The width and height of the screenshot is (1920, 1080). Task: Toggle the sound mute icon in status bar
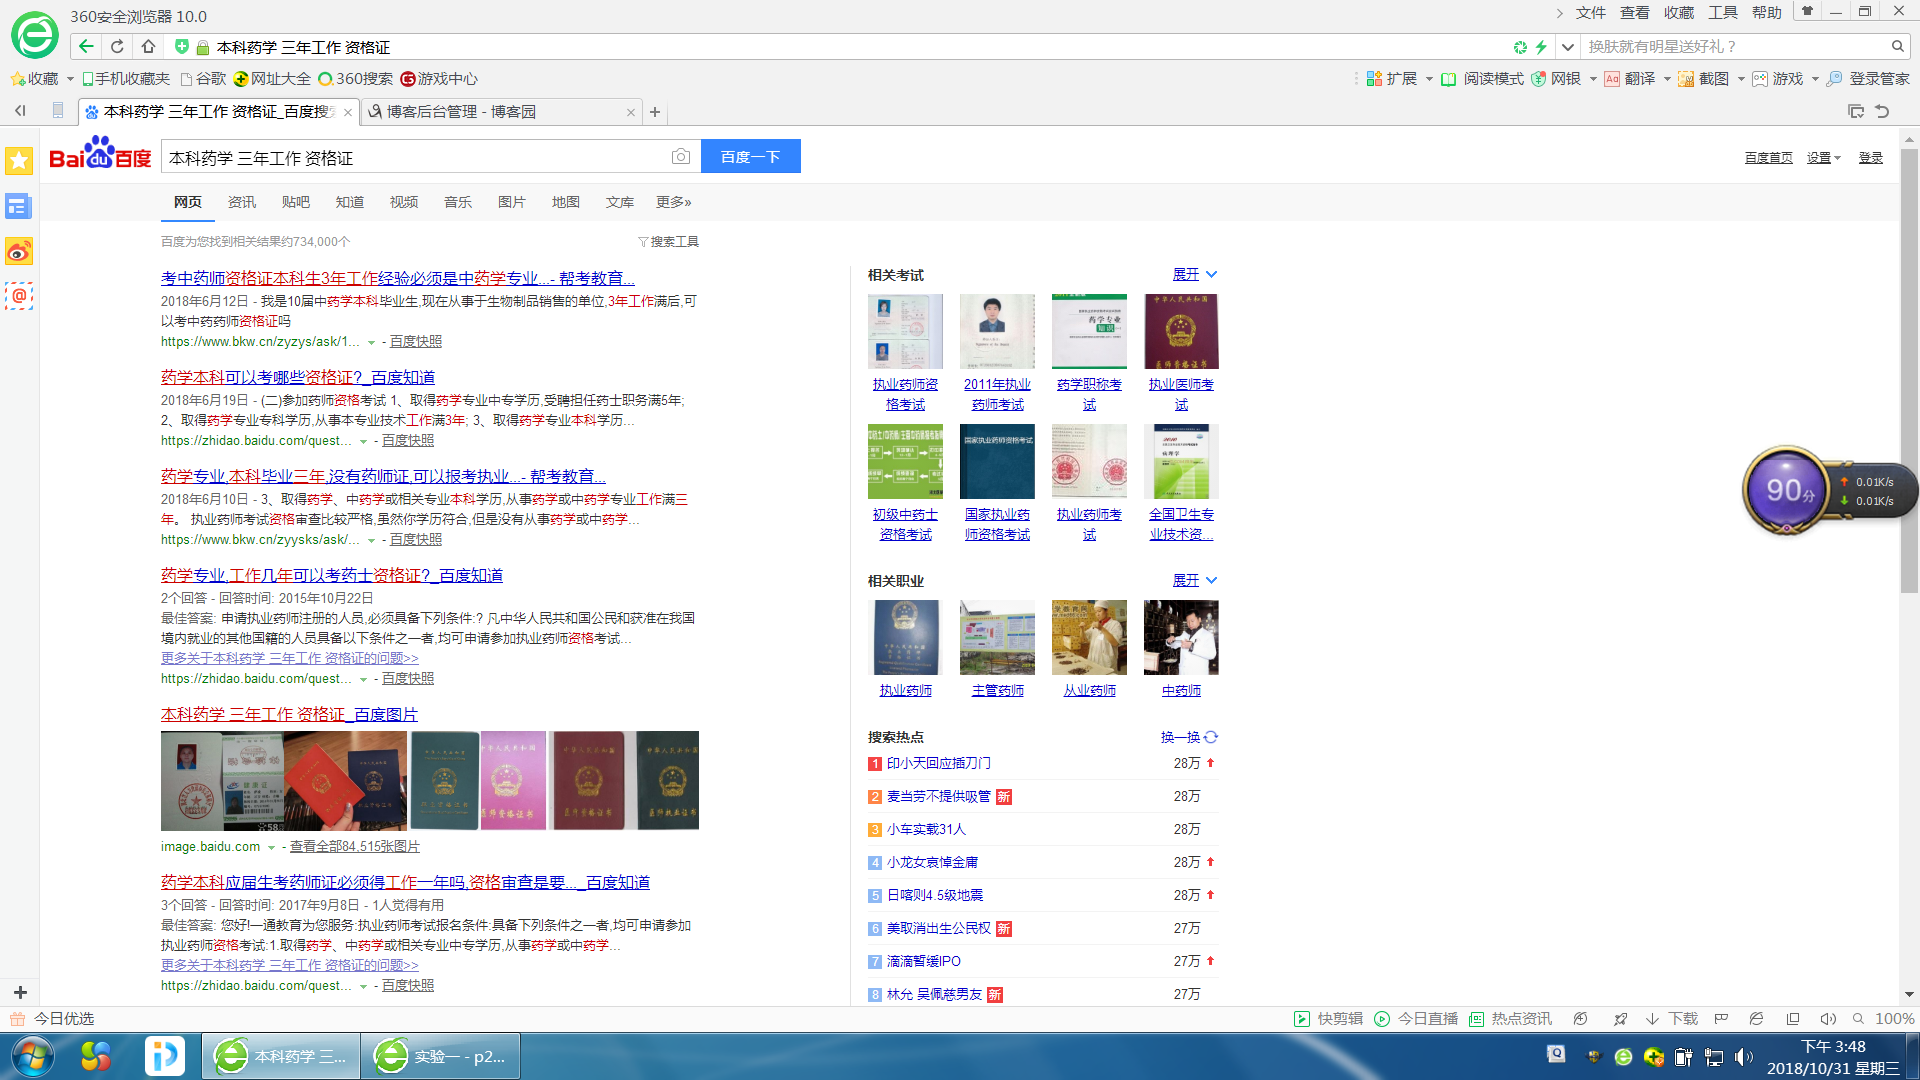pos(1827,1019)
